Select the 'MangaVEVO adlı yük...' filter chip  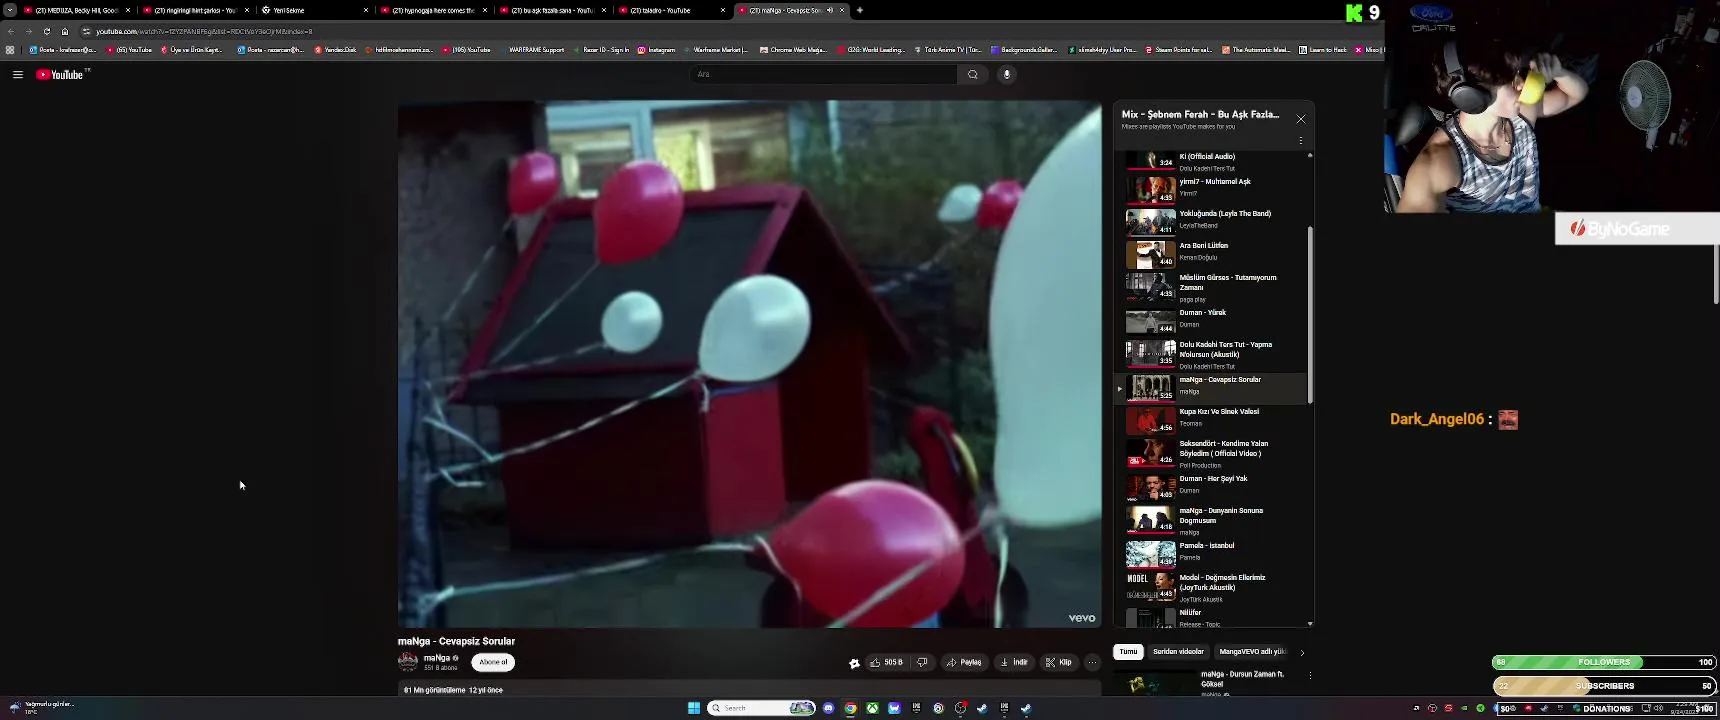(x=1252, y=652)
